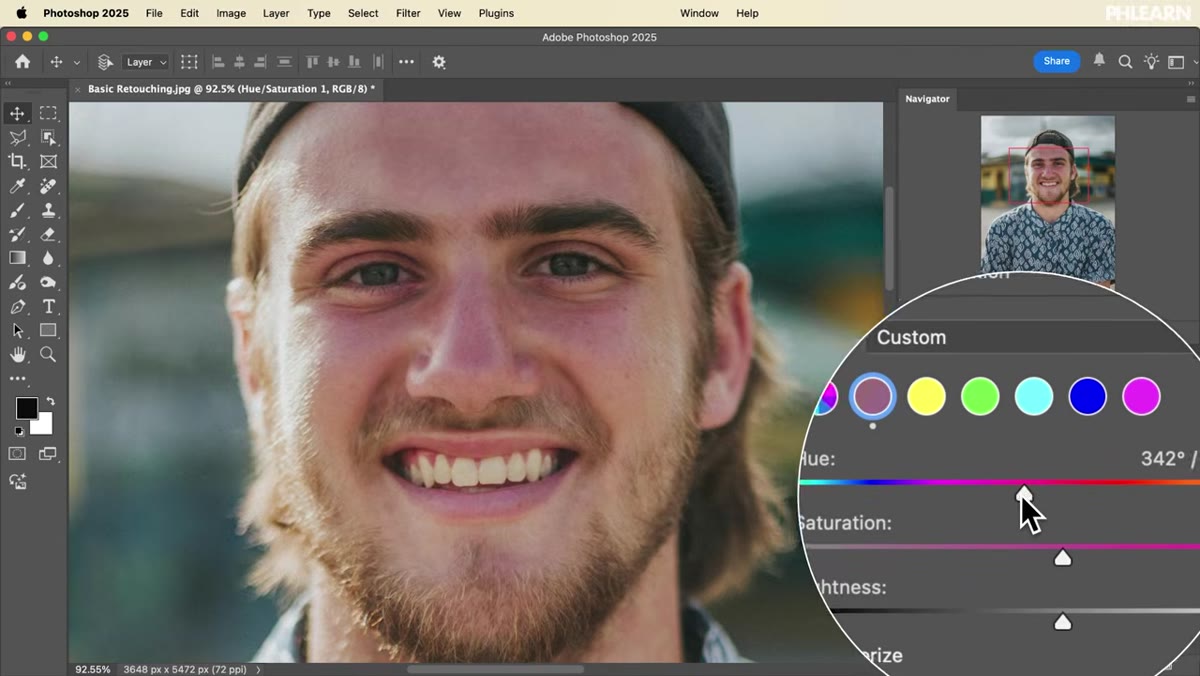Select the Frame tool
The image size is (1200, 676).
click(x=48, y=161)
